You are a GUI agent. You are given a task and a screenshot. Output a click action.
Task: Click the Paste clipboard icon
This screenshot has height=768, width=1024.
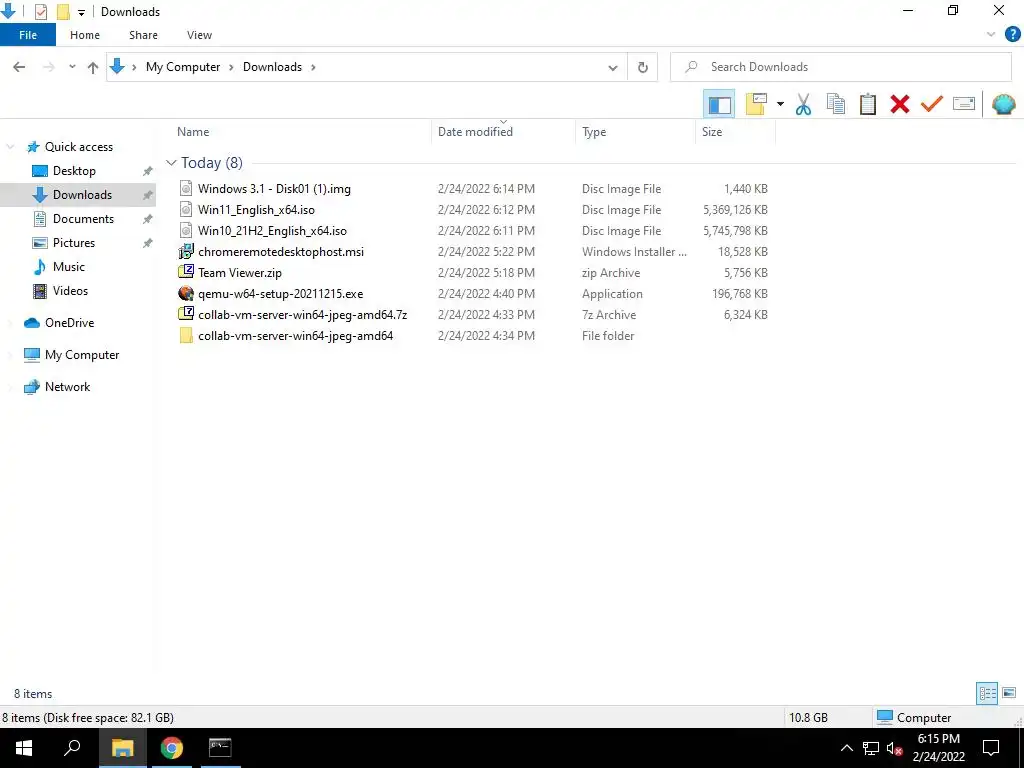(x=867, y=104)
